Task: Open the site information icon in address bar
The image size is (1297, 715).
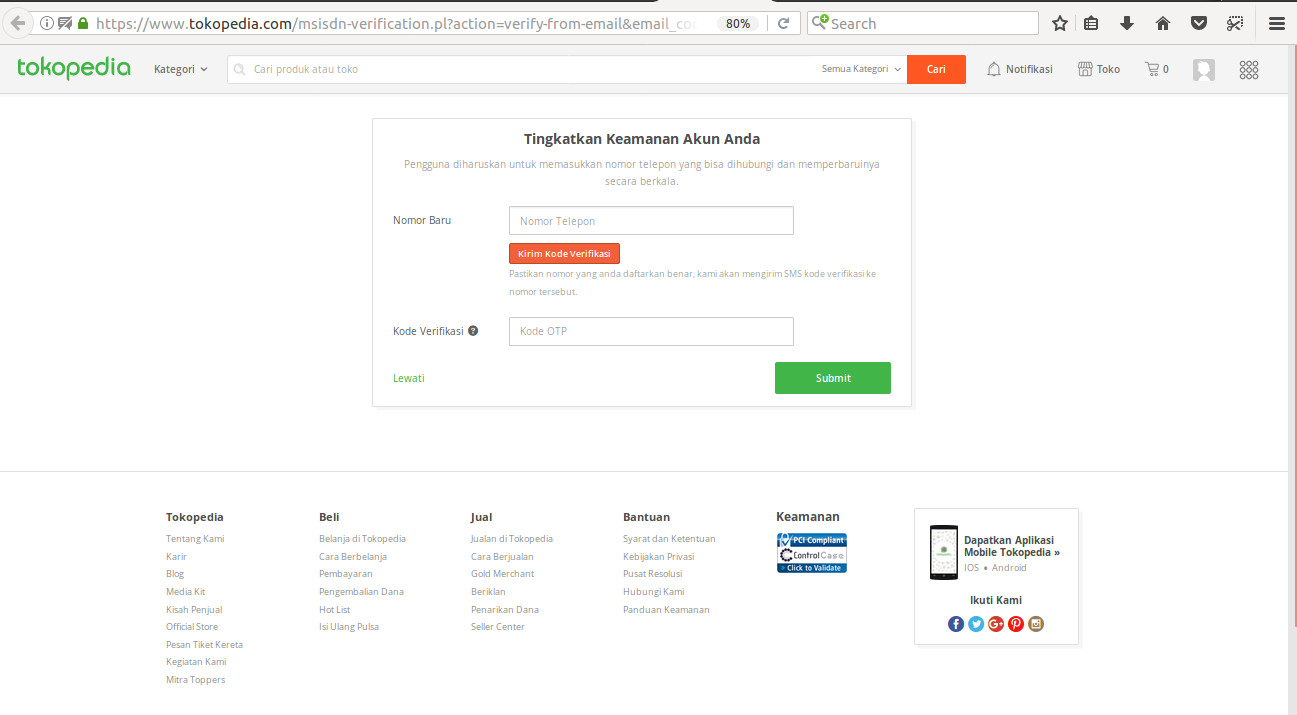Action: click(46, 23)
